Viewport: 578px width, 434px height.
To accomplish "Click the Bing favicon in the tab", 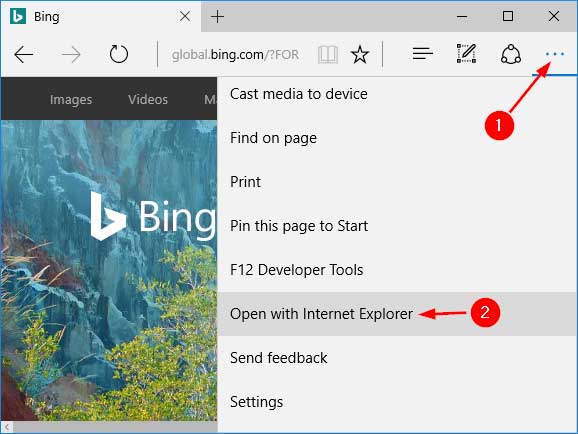I will 18,17.
